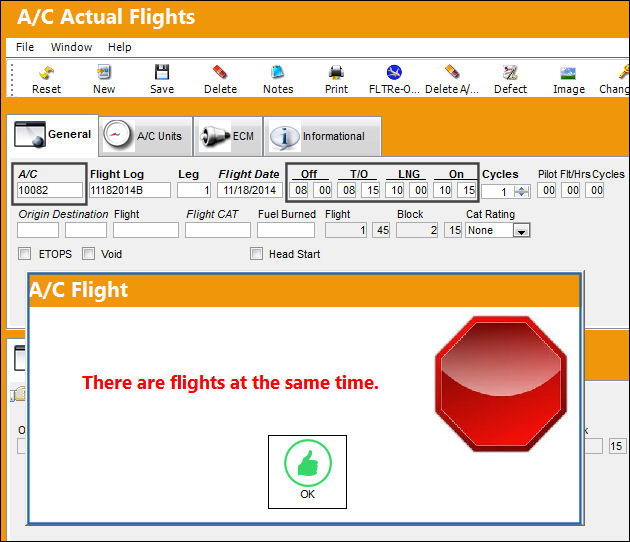Open the Window menu
The height and width of the screenshot is (542, 630).
tap(72, 47)
